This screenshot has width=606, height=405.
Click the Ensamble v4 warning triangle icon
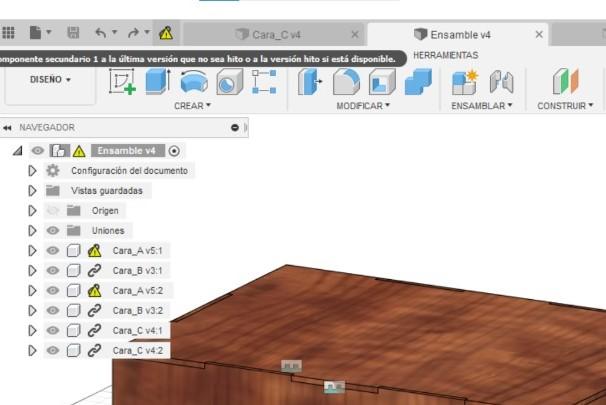[79, 151]
